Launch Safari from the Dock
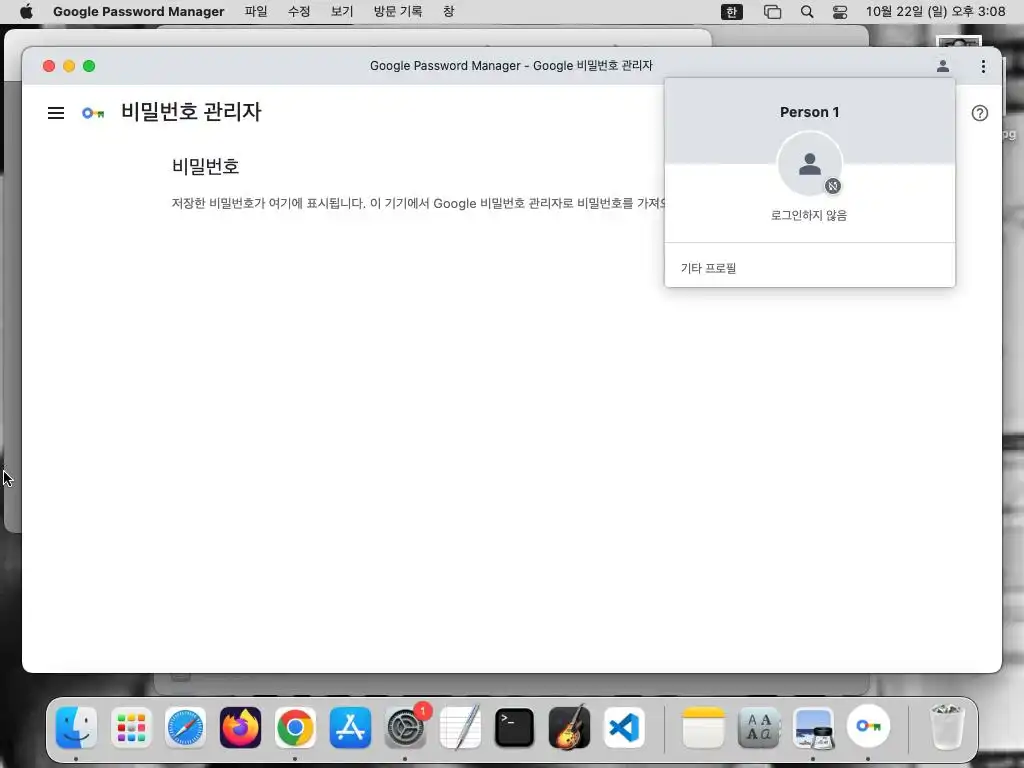1024x768 pixels. click(185, 728)
